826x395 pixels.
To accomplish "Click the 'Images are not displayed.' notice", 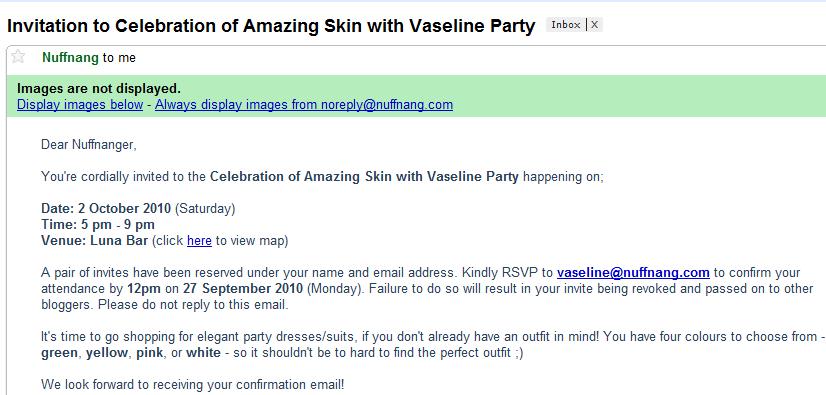I will point(99,88).
